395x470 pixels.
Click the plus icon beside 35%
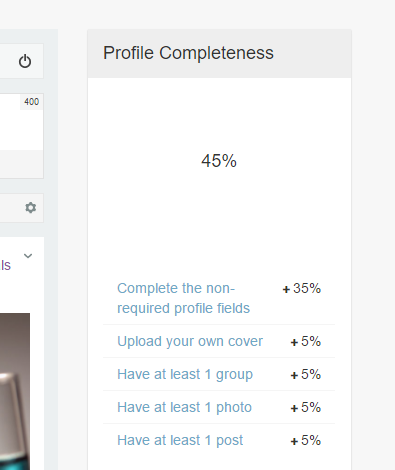coord(286,289)
